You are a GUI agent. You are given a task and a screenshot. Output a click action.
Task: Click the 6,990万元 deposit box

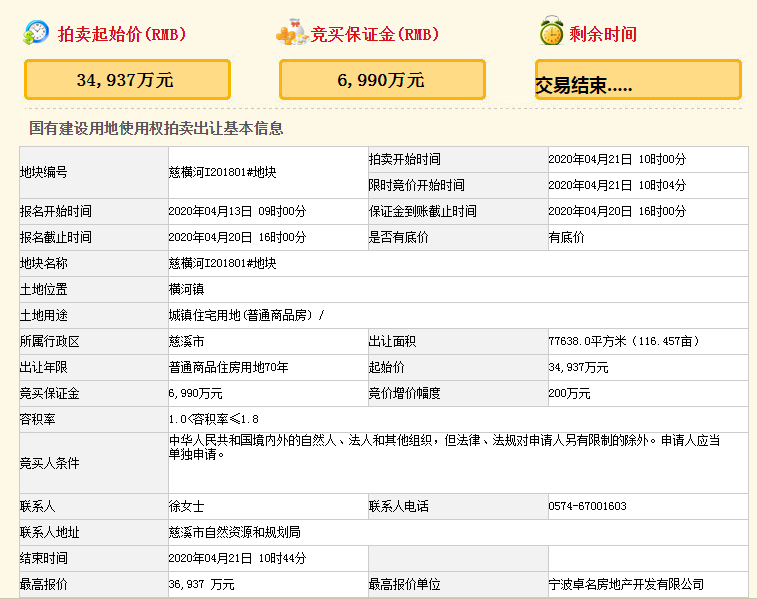coord(382,80)
